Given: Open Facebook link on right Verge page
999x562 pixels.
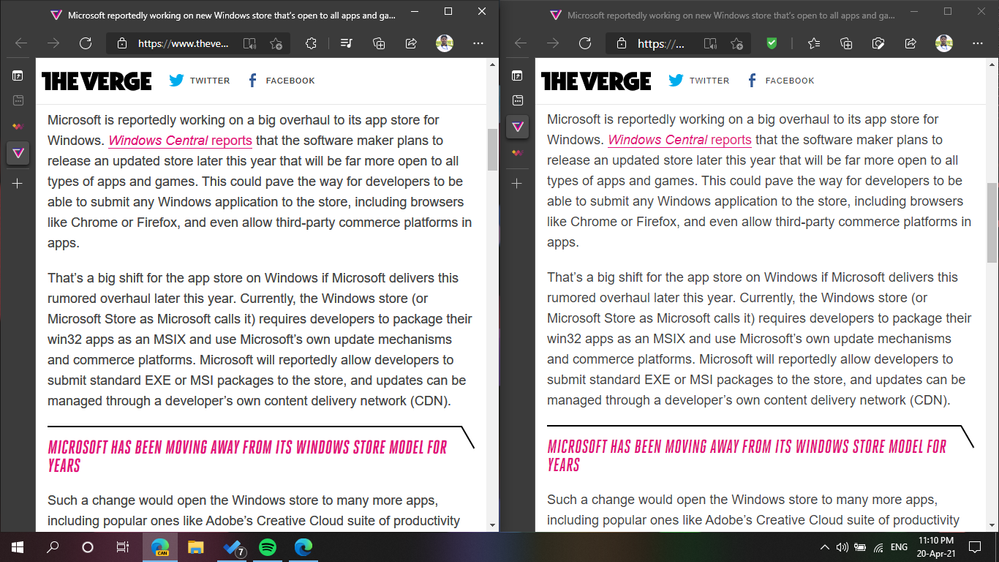Looking at the screenshot, I should coord(780,80).
